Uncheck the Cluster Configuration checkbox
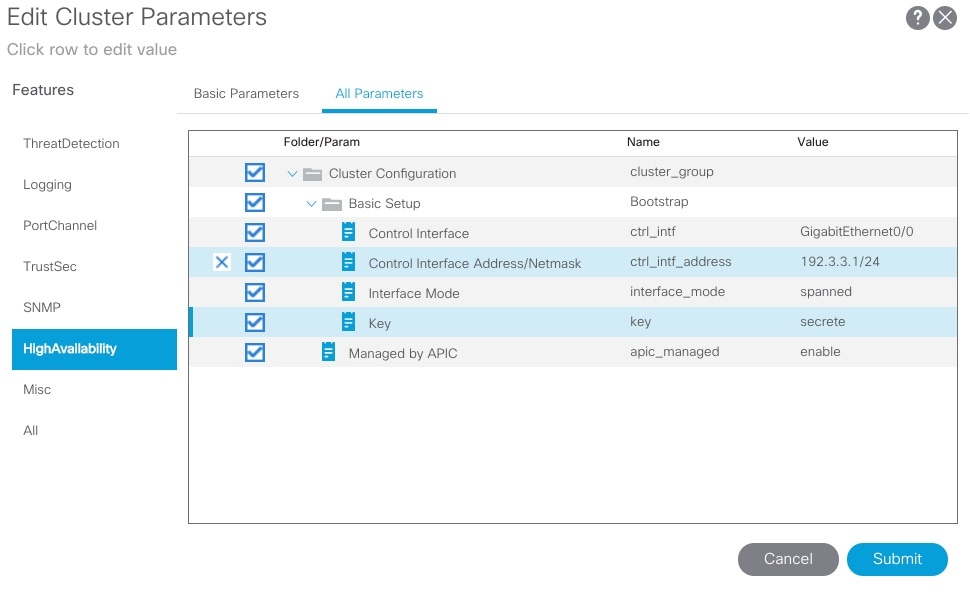Viewport: 970px width, 600px height. click(x=255, y=173)
